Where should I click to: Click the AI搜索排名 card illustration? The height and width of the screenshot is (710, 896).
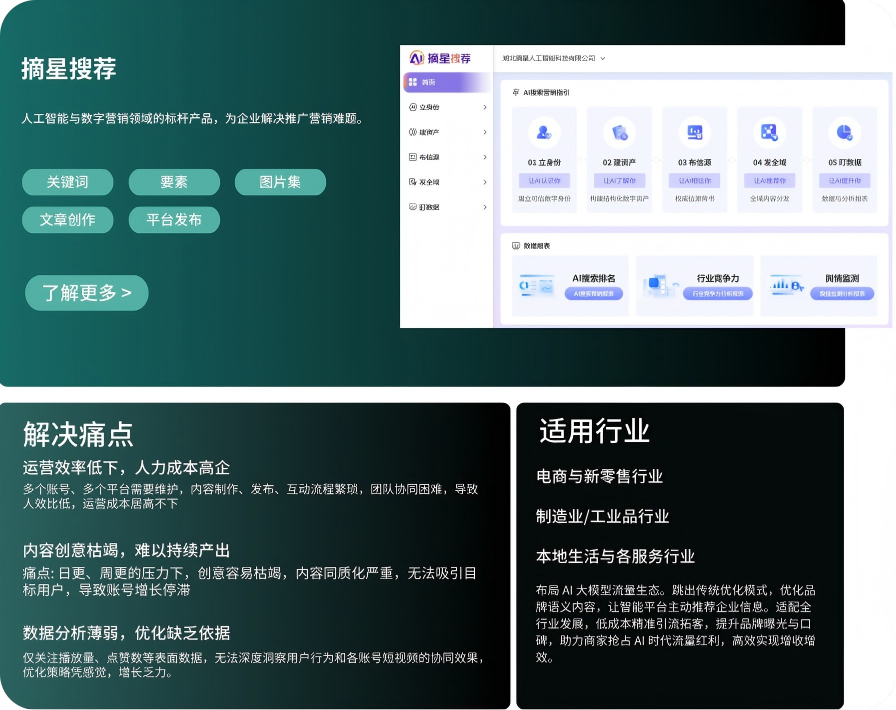point(537,285)
